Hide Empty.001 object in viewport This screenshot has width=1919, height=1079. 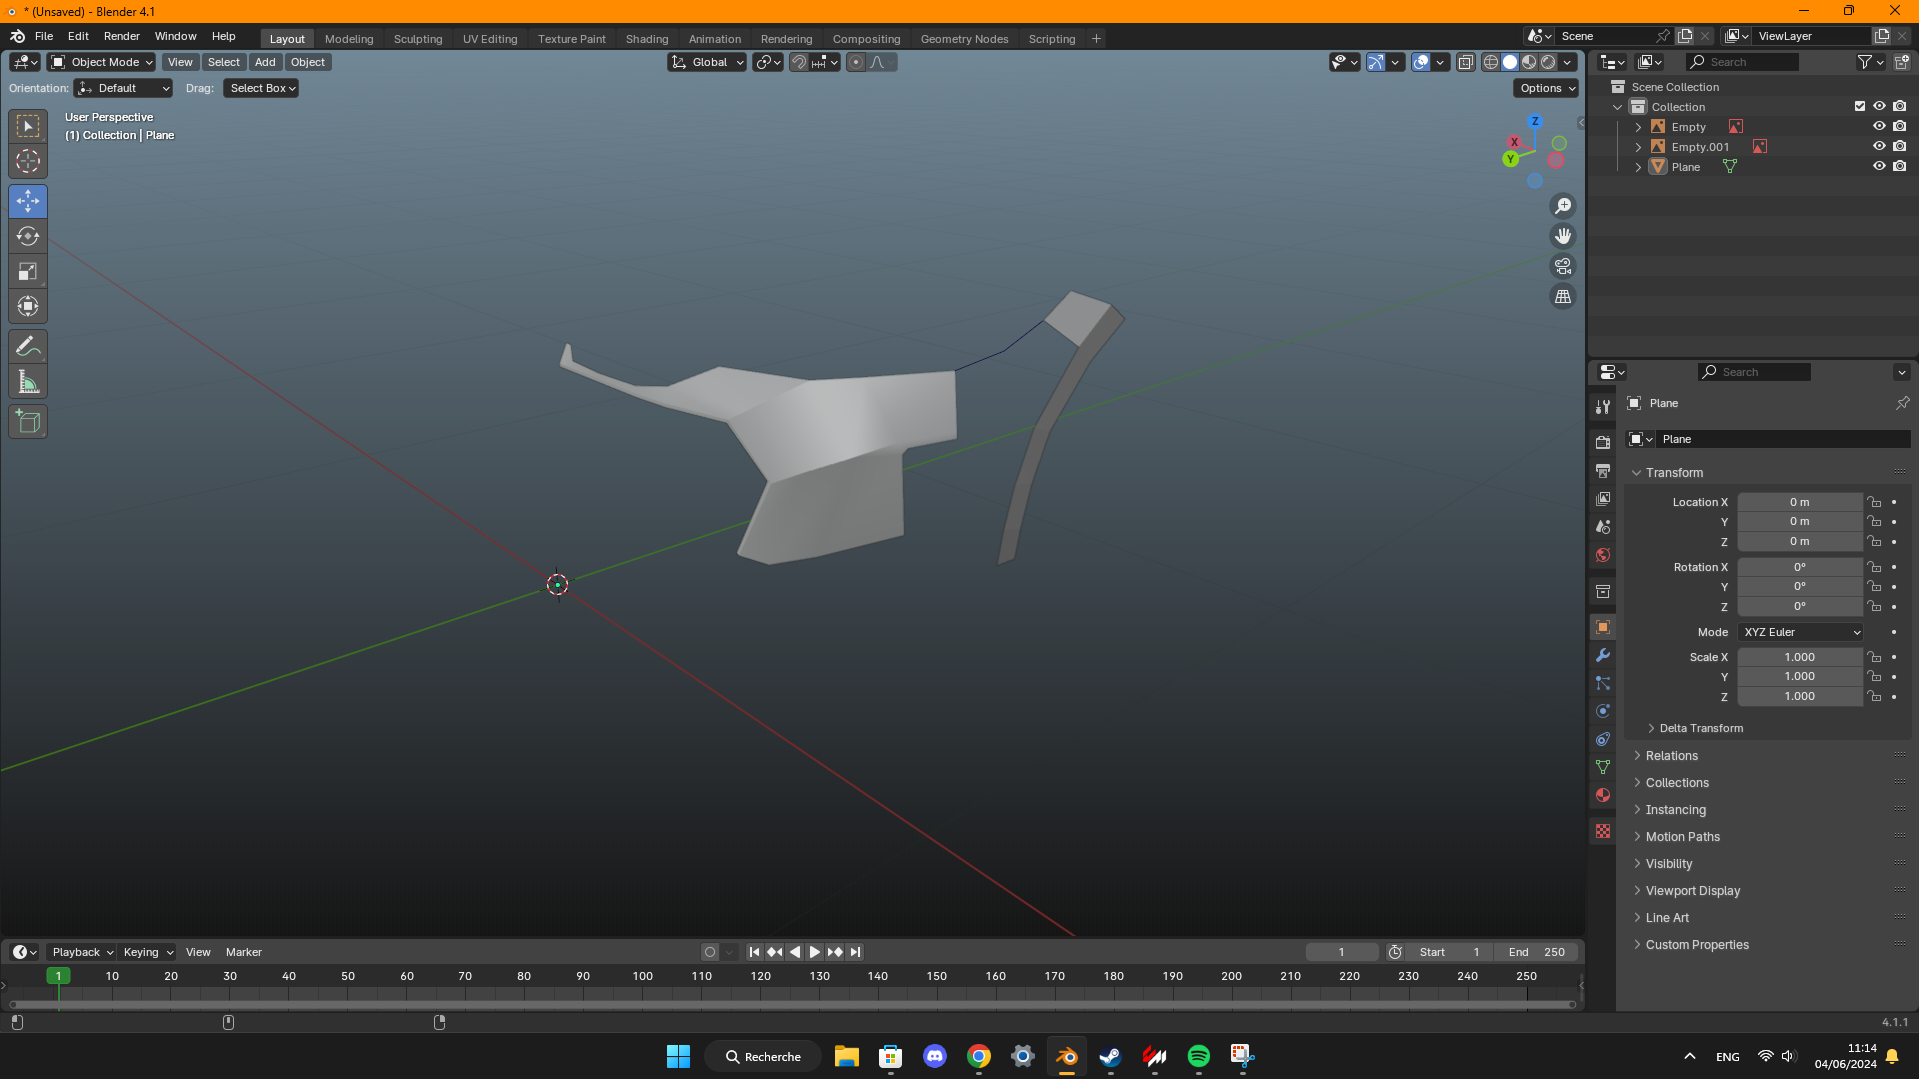point(1879,147)
